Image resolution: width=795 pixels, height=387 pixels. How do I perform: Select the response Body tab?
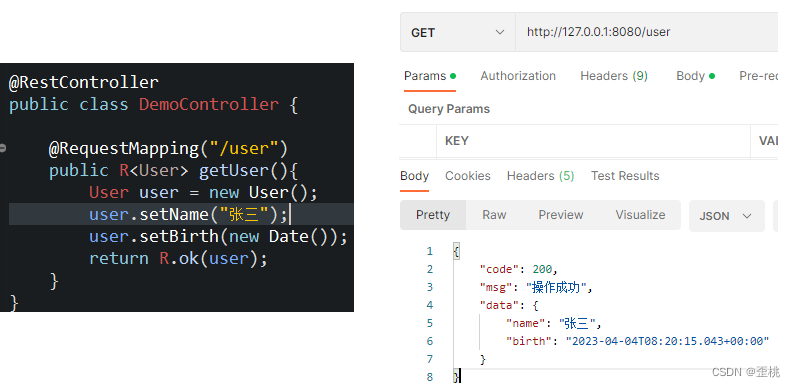coord(414,176)
